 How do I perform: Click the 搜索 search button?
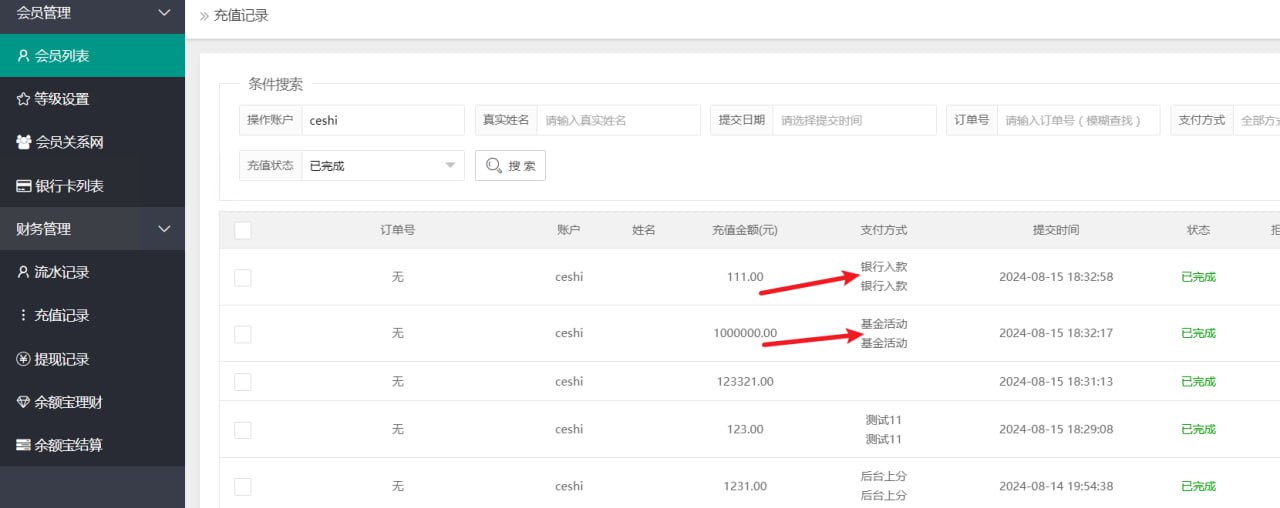(x=510, y=166)
